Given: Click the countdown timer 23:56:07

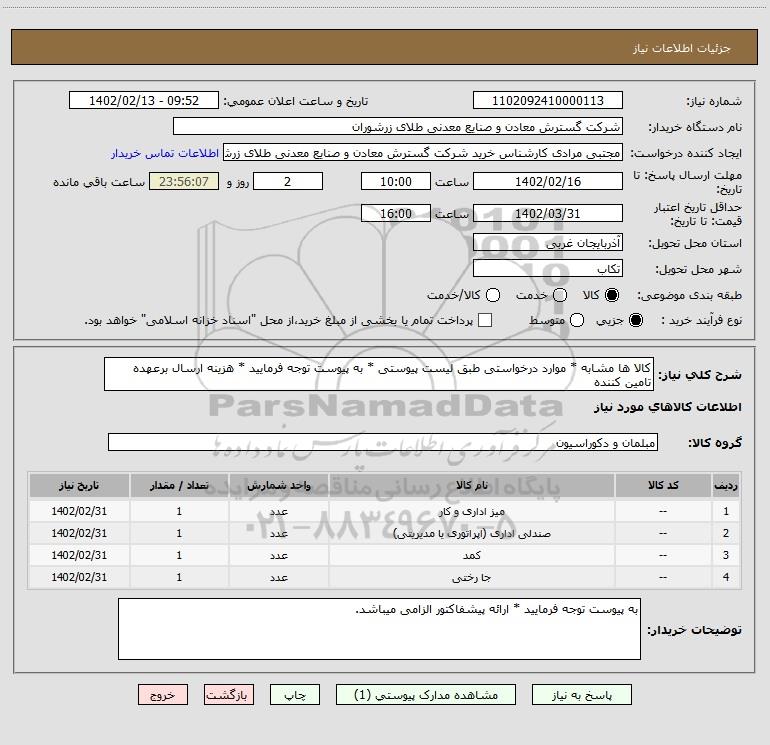Looking at the screenshot, I should 184,181.
